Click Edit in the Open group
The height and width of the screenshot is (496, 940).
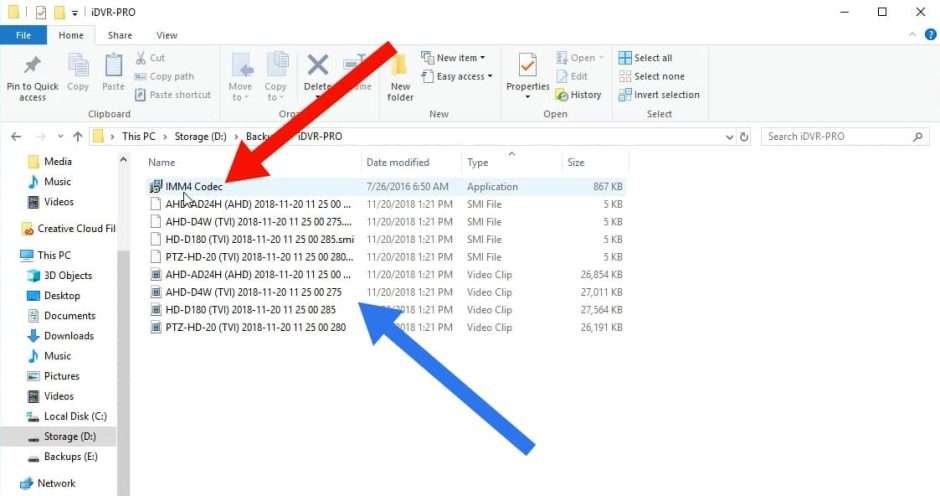coord(572,76)
